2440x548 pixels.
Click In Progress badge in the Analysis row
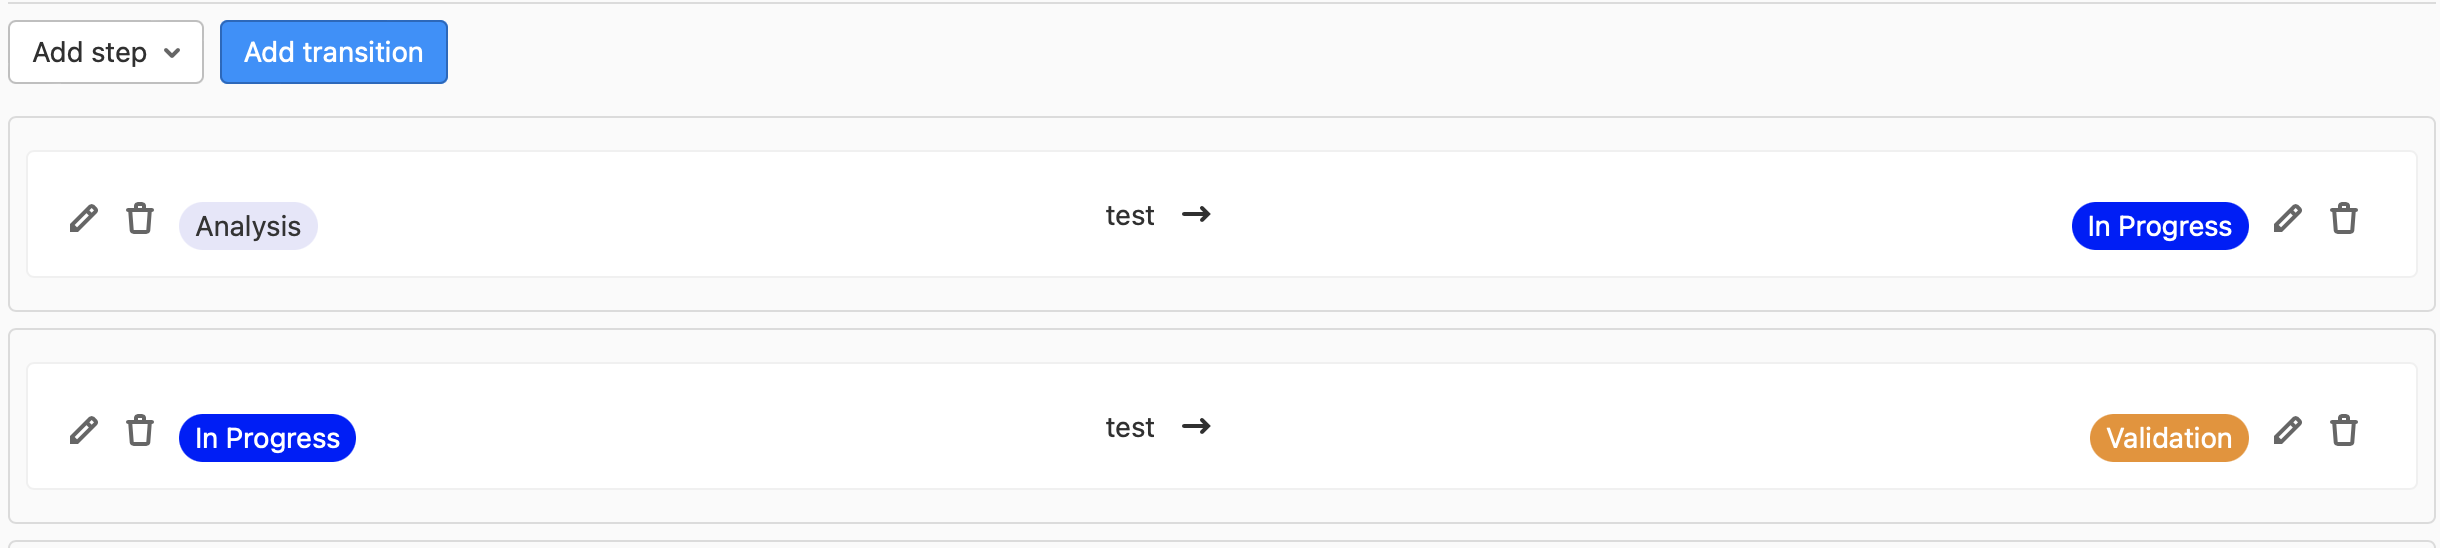point(2159,226)
